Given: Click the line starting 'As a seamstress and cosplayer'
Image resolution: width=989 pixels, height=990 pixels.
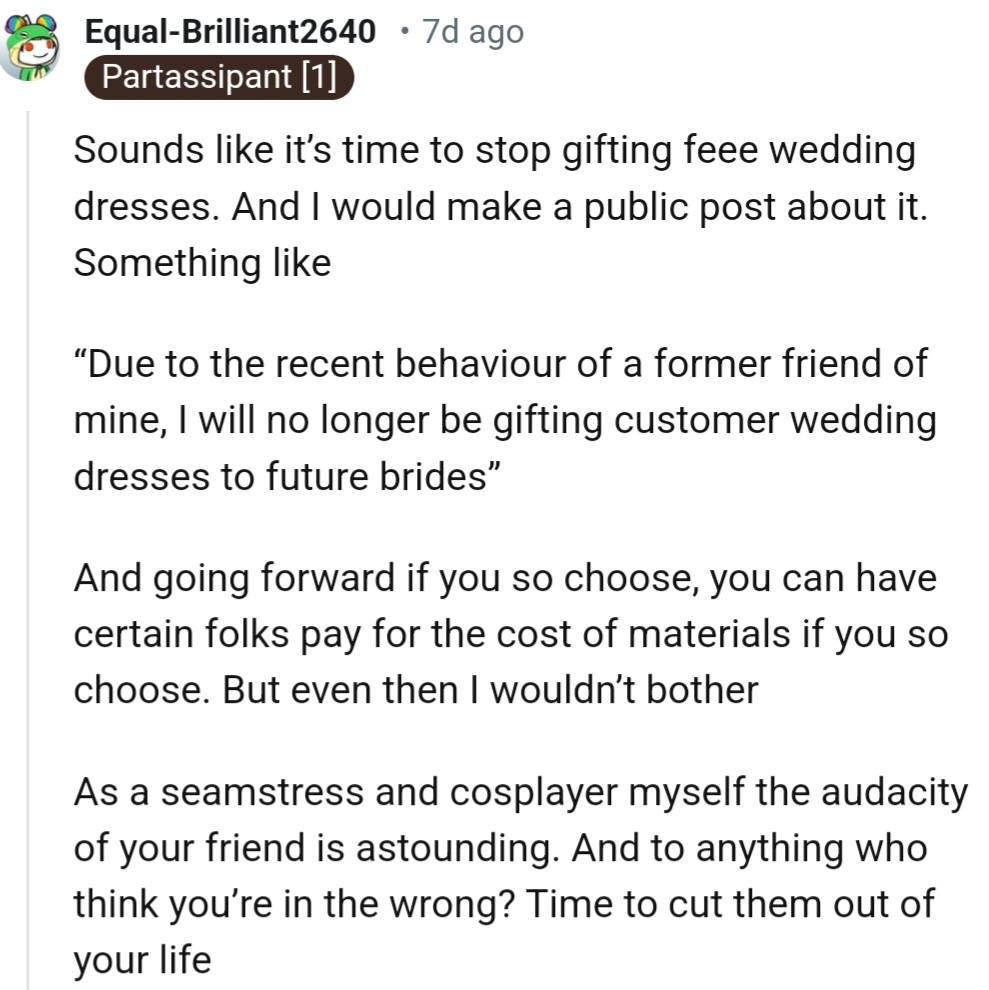Looking at the screenshot, I should tap(520, 792).
